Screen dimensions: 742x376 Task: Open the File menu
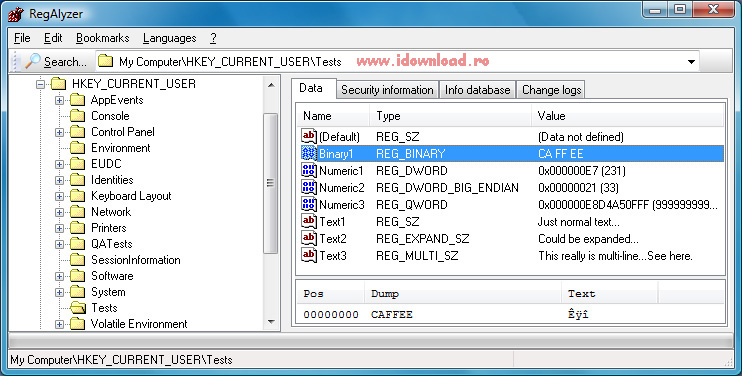click(22, 38)
